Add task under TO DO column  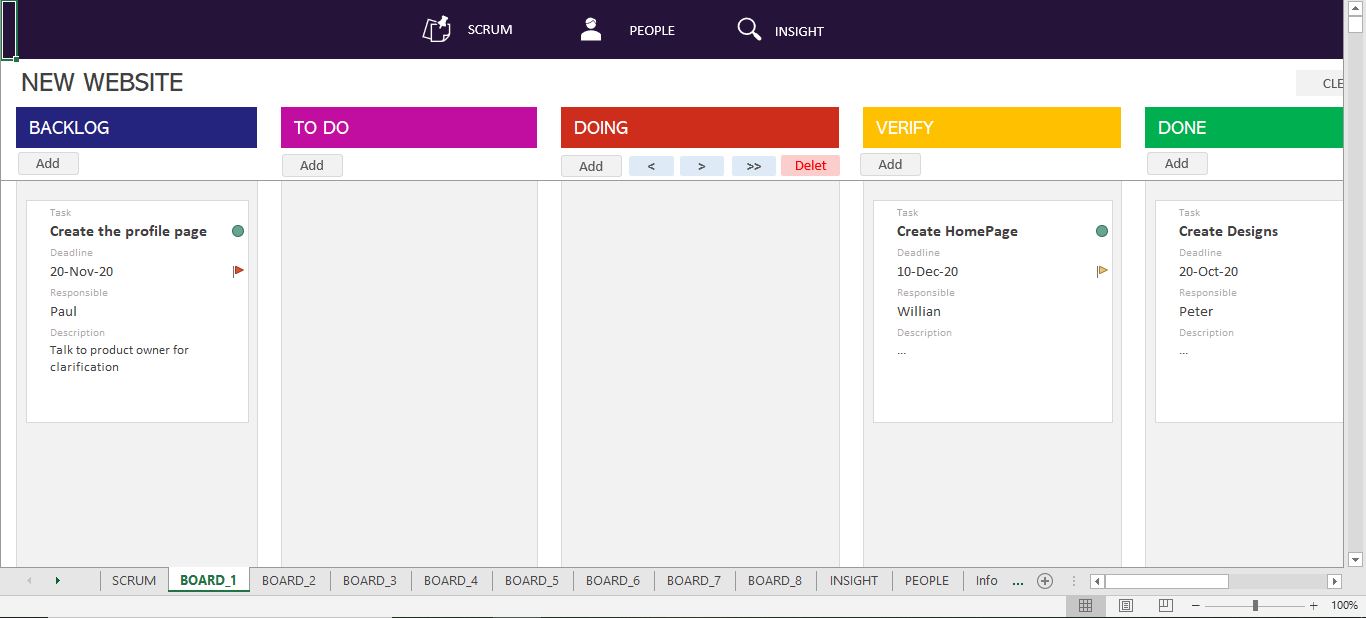pos(312,166)
